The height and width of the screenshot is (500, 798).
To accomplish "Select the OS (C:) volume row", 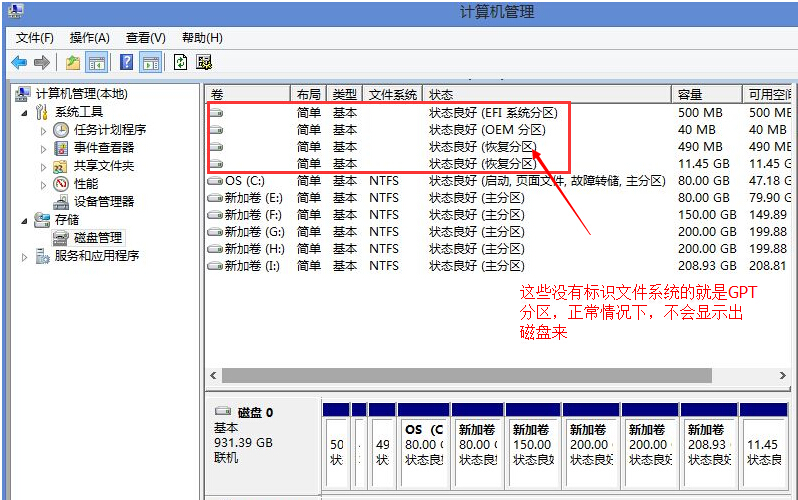I will click(245, 181).
